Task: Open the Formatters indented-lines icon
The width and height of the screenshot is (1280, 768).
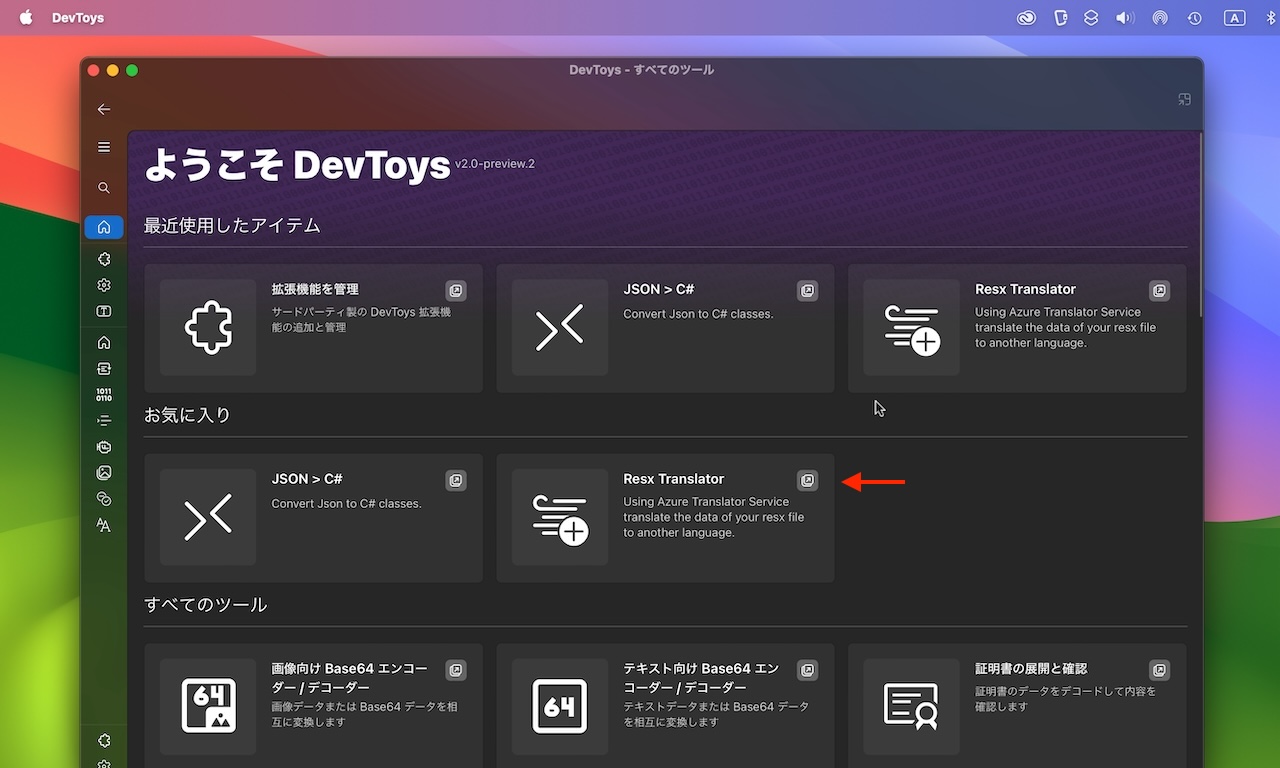Action: 104,421
